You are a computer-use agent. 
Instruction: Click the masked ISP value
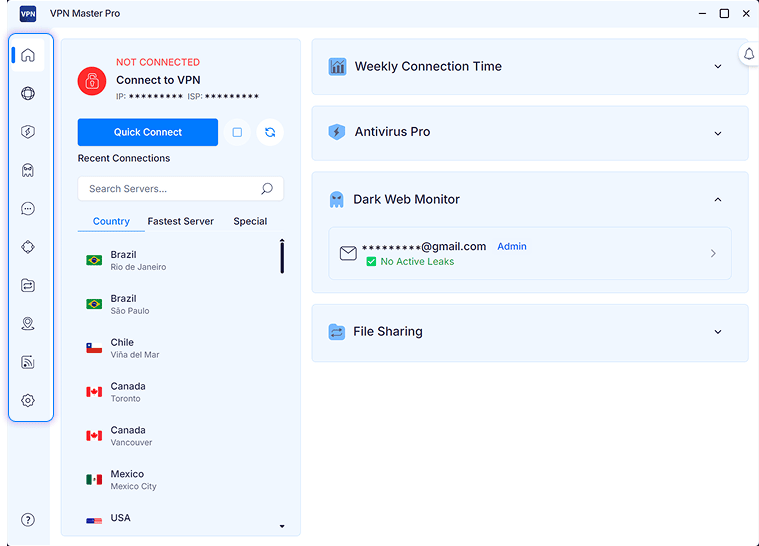tap(232, 96)
